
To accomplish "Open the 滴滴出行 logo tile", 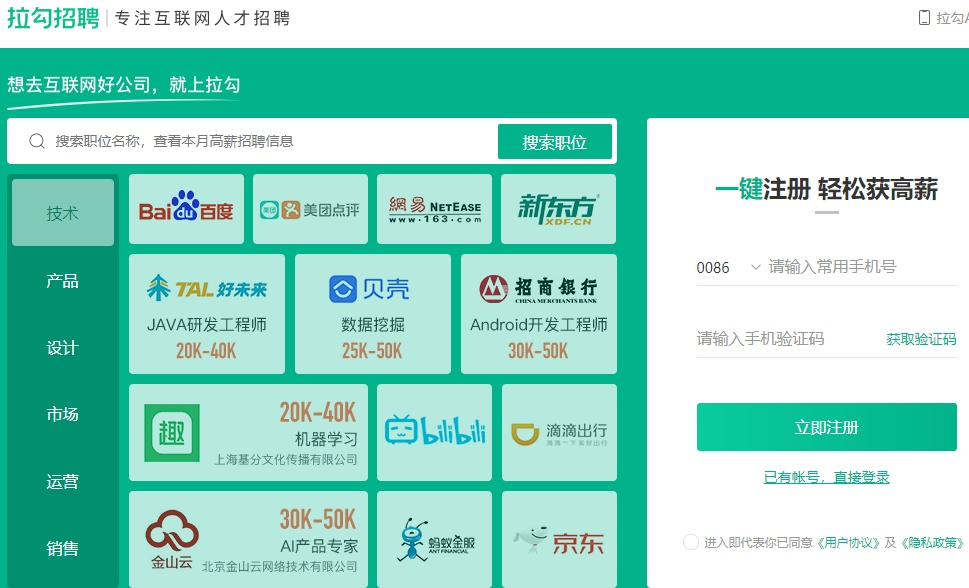I will pyautogui.click(x=559, y=432).
